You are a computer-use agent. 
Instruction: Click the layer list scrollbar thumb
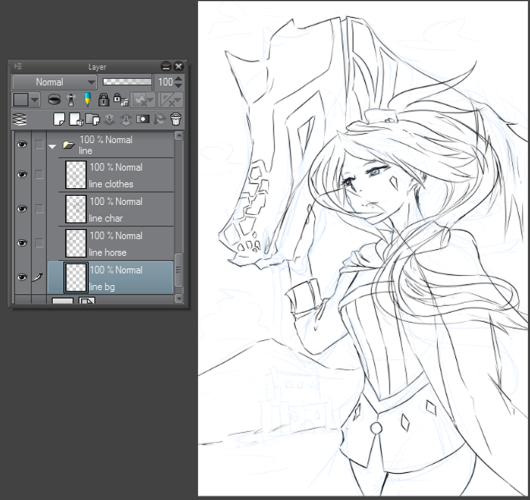click(x=179, y=269)
